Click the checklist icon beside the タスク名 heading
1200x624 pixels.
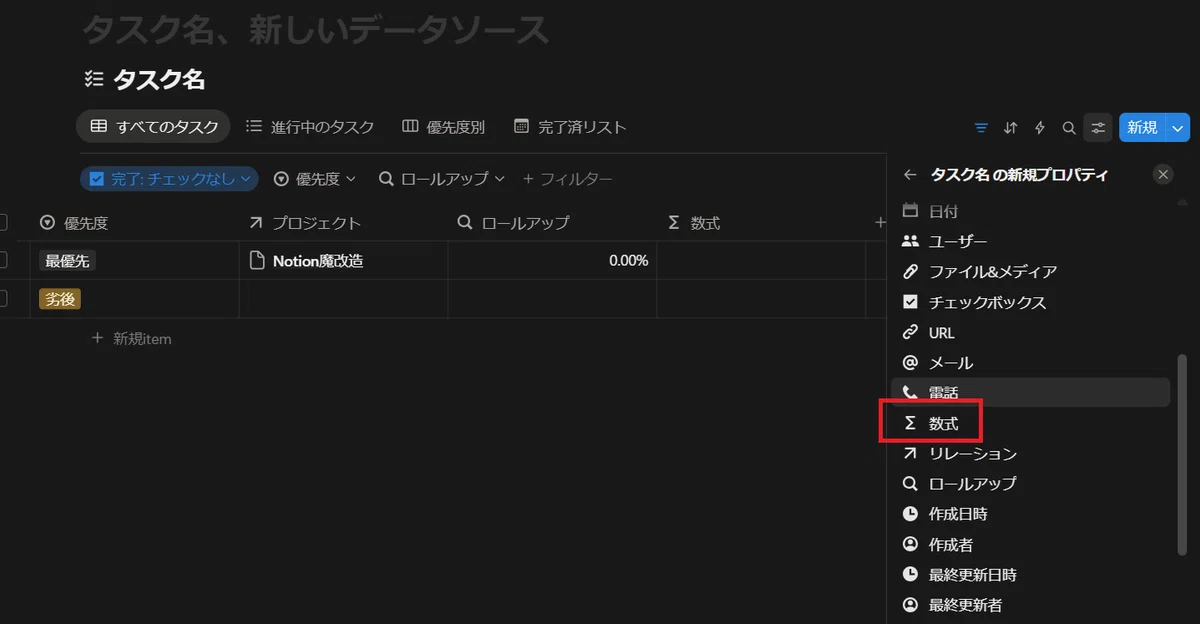tap(94, 79)
